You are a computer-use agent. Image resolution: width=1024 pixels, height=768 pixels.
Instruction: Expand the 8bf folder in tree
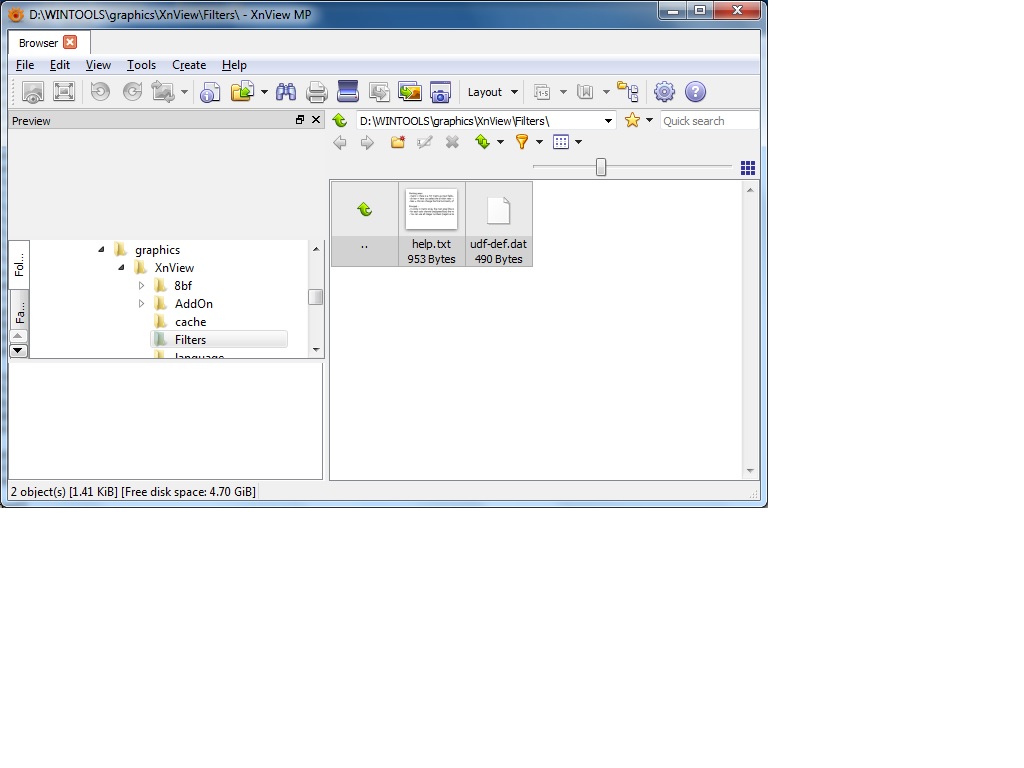pyautogui.click(x=141, y=285)
